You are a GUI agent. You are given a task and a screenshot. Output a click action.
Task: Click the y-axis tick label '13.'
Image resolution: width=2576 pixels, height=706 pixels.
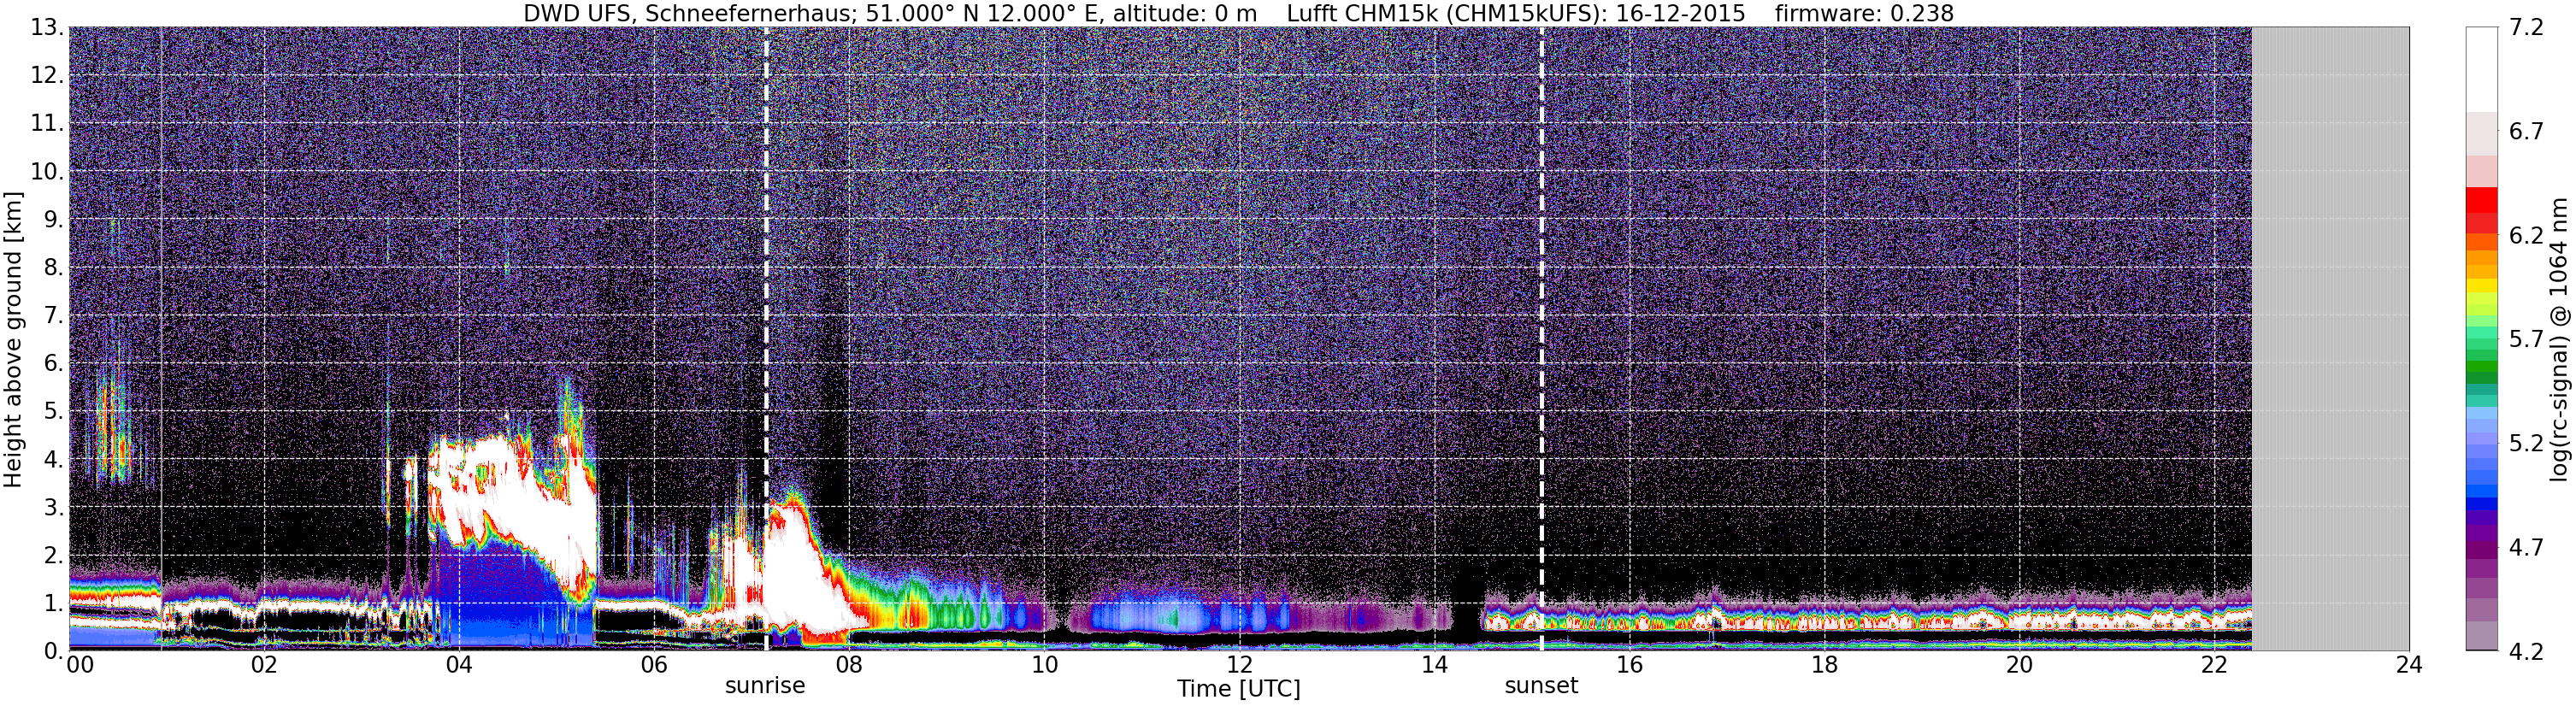[47, 28]
